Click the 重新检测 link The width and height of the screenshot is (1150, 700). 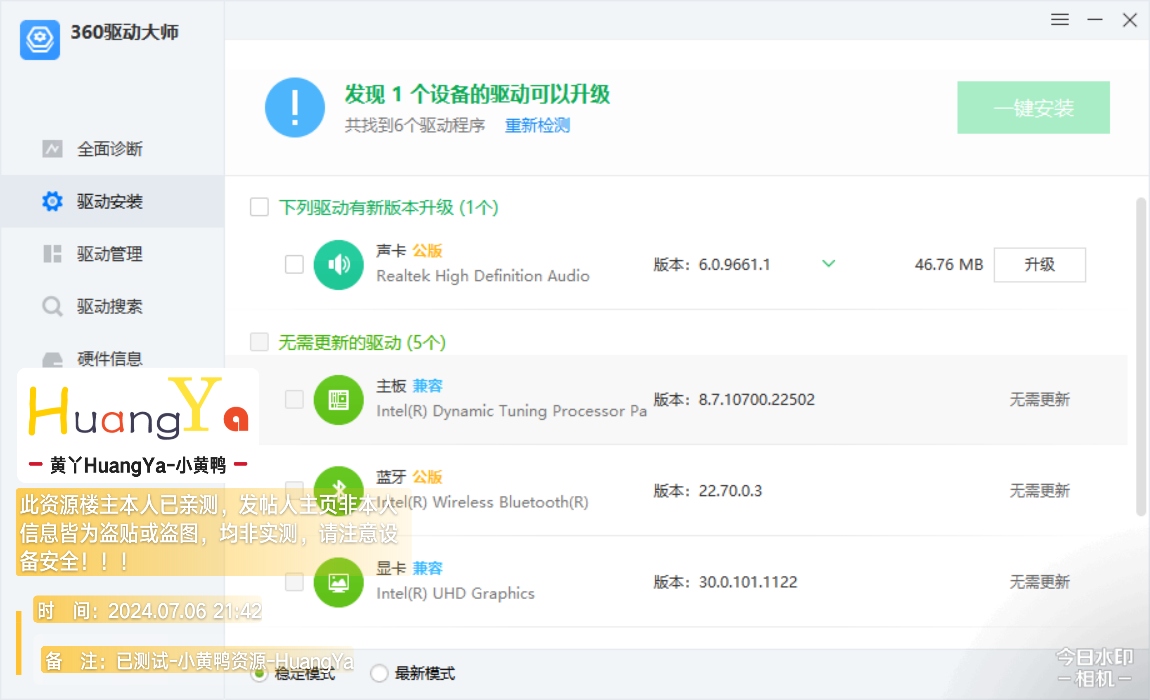coord(537,125)
